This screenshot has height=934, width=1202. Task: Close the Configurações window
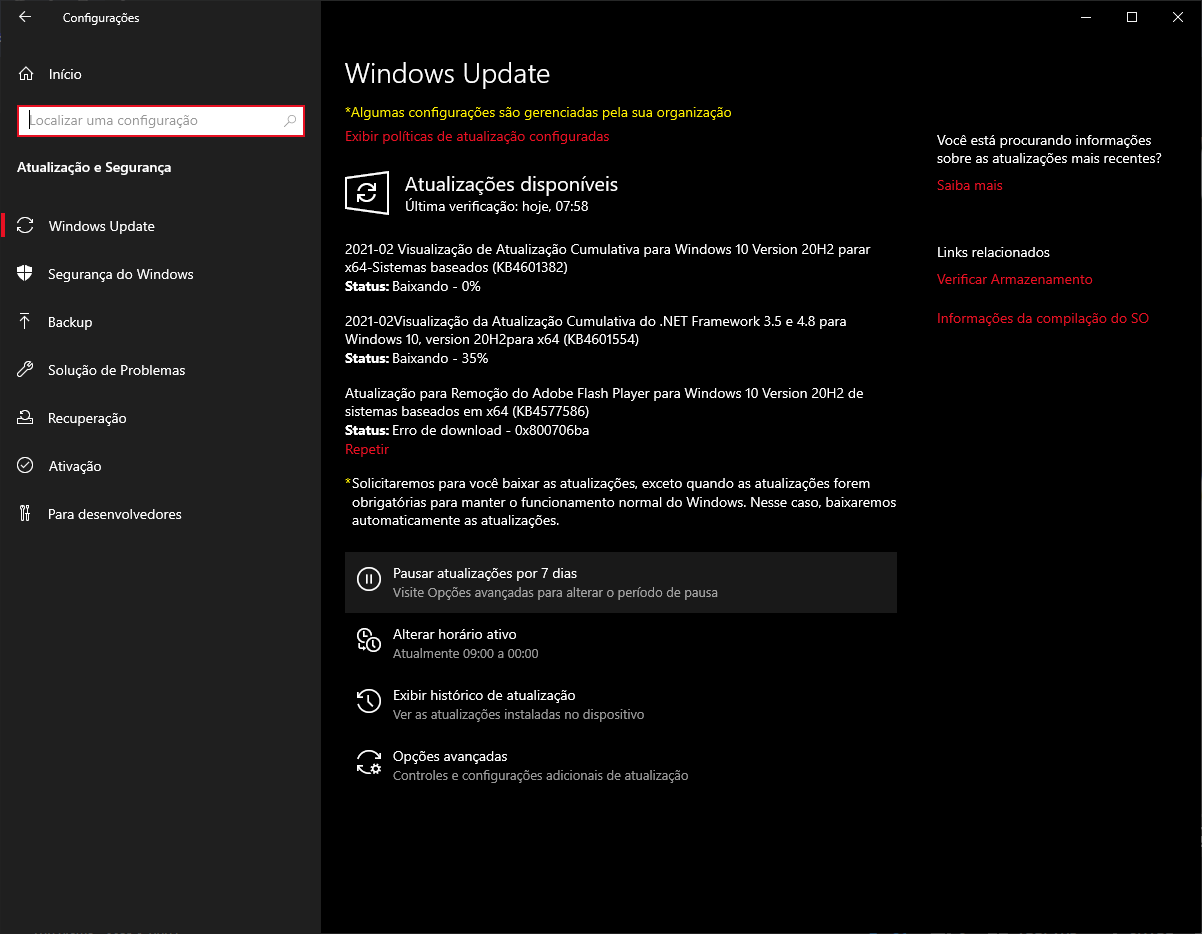click(1178, 17)
